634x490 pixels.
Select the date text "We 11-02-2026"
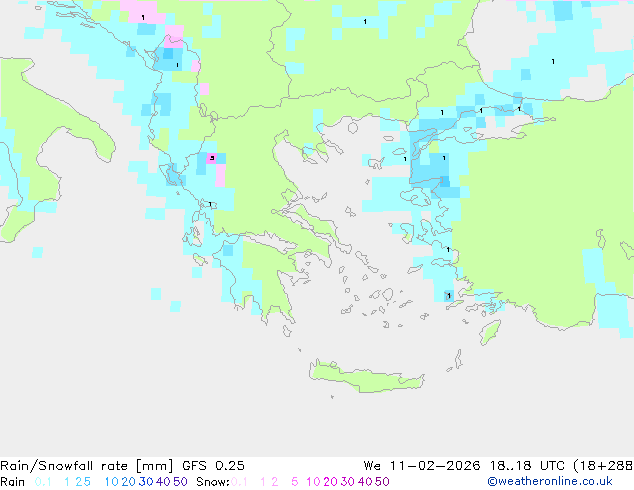[x=422, y=466]
